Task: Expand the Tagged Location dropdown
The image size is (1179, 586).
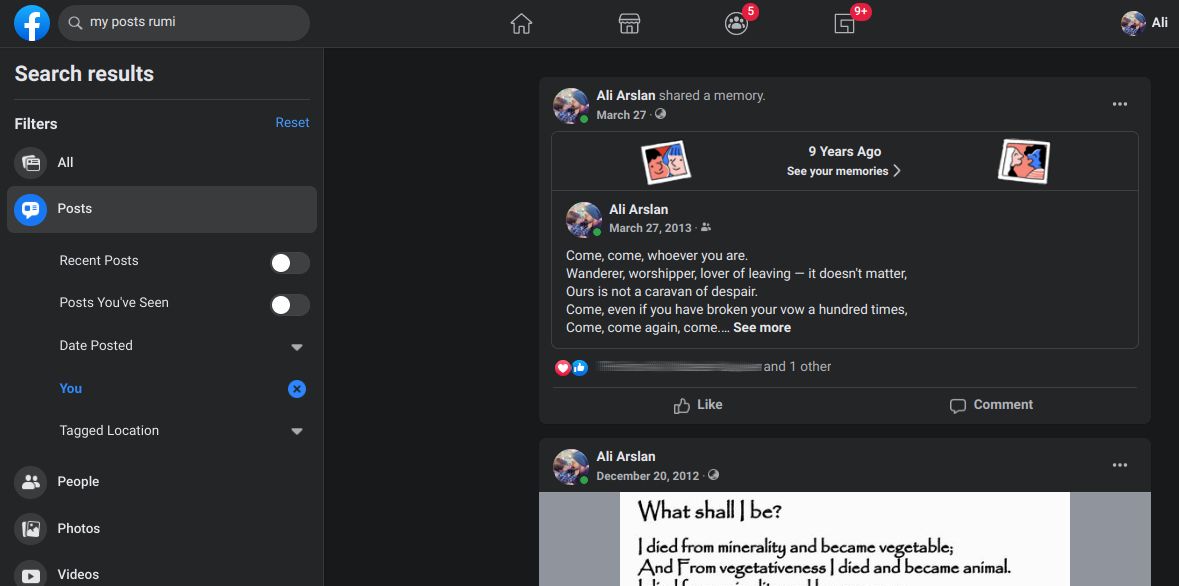Action: point(296,430)
